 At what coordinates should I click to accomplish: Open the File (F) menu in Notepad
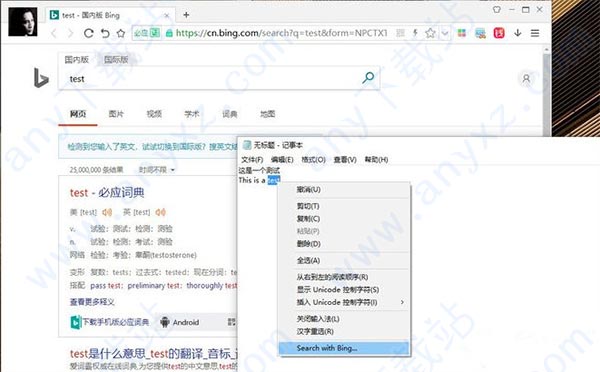pos(252,160)
